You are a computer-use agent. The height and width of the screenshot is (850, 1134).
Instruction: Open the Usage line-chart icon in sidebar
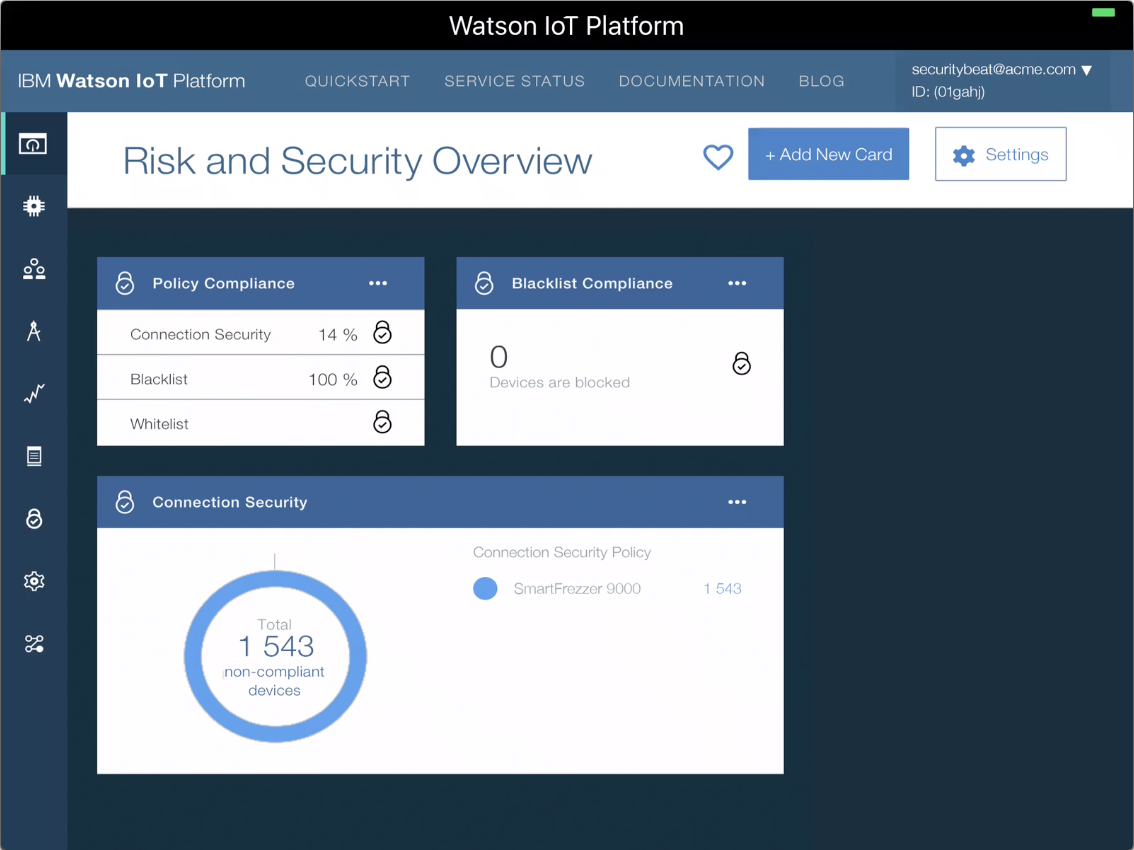(x=33, y=394)
